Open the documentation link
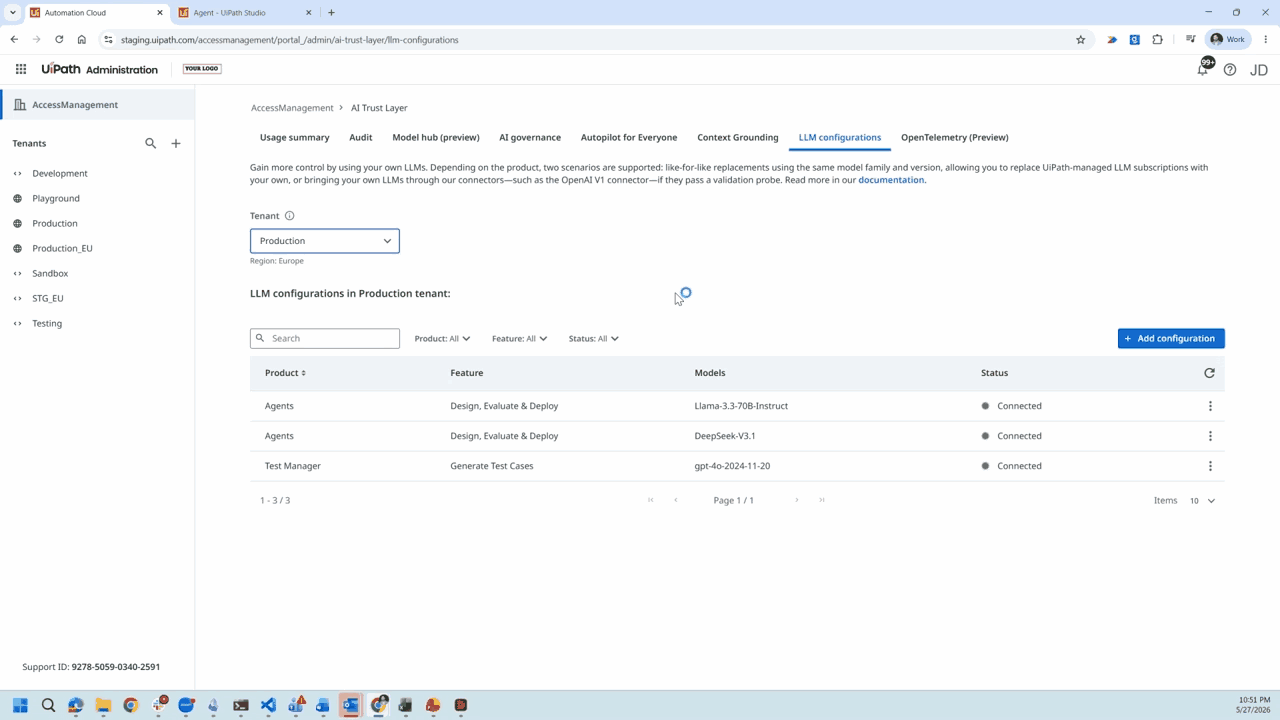 (891, 180)
